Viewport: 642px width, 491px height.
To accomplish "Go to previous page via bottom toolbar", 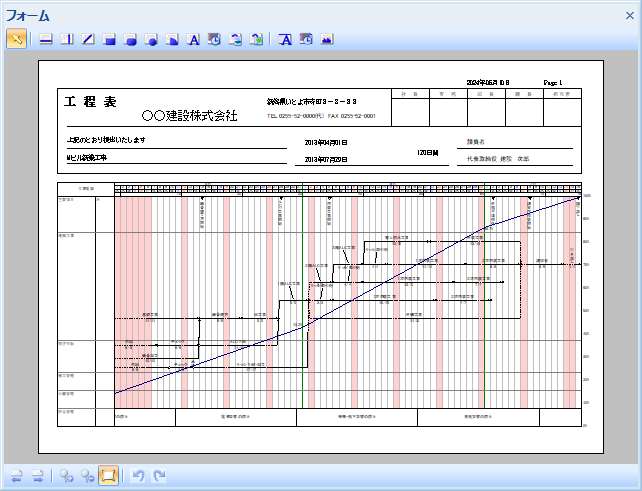I will (x=17, y=476).
